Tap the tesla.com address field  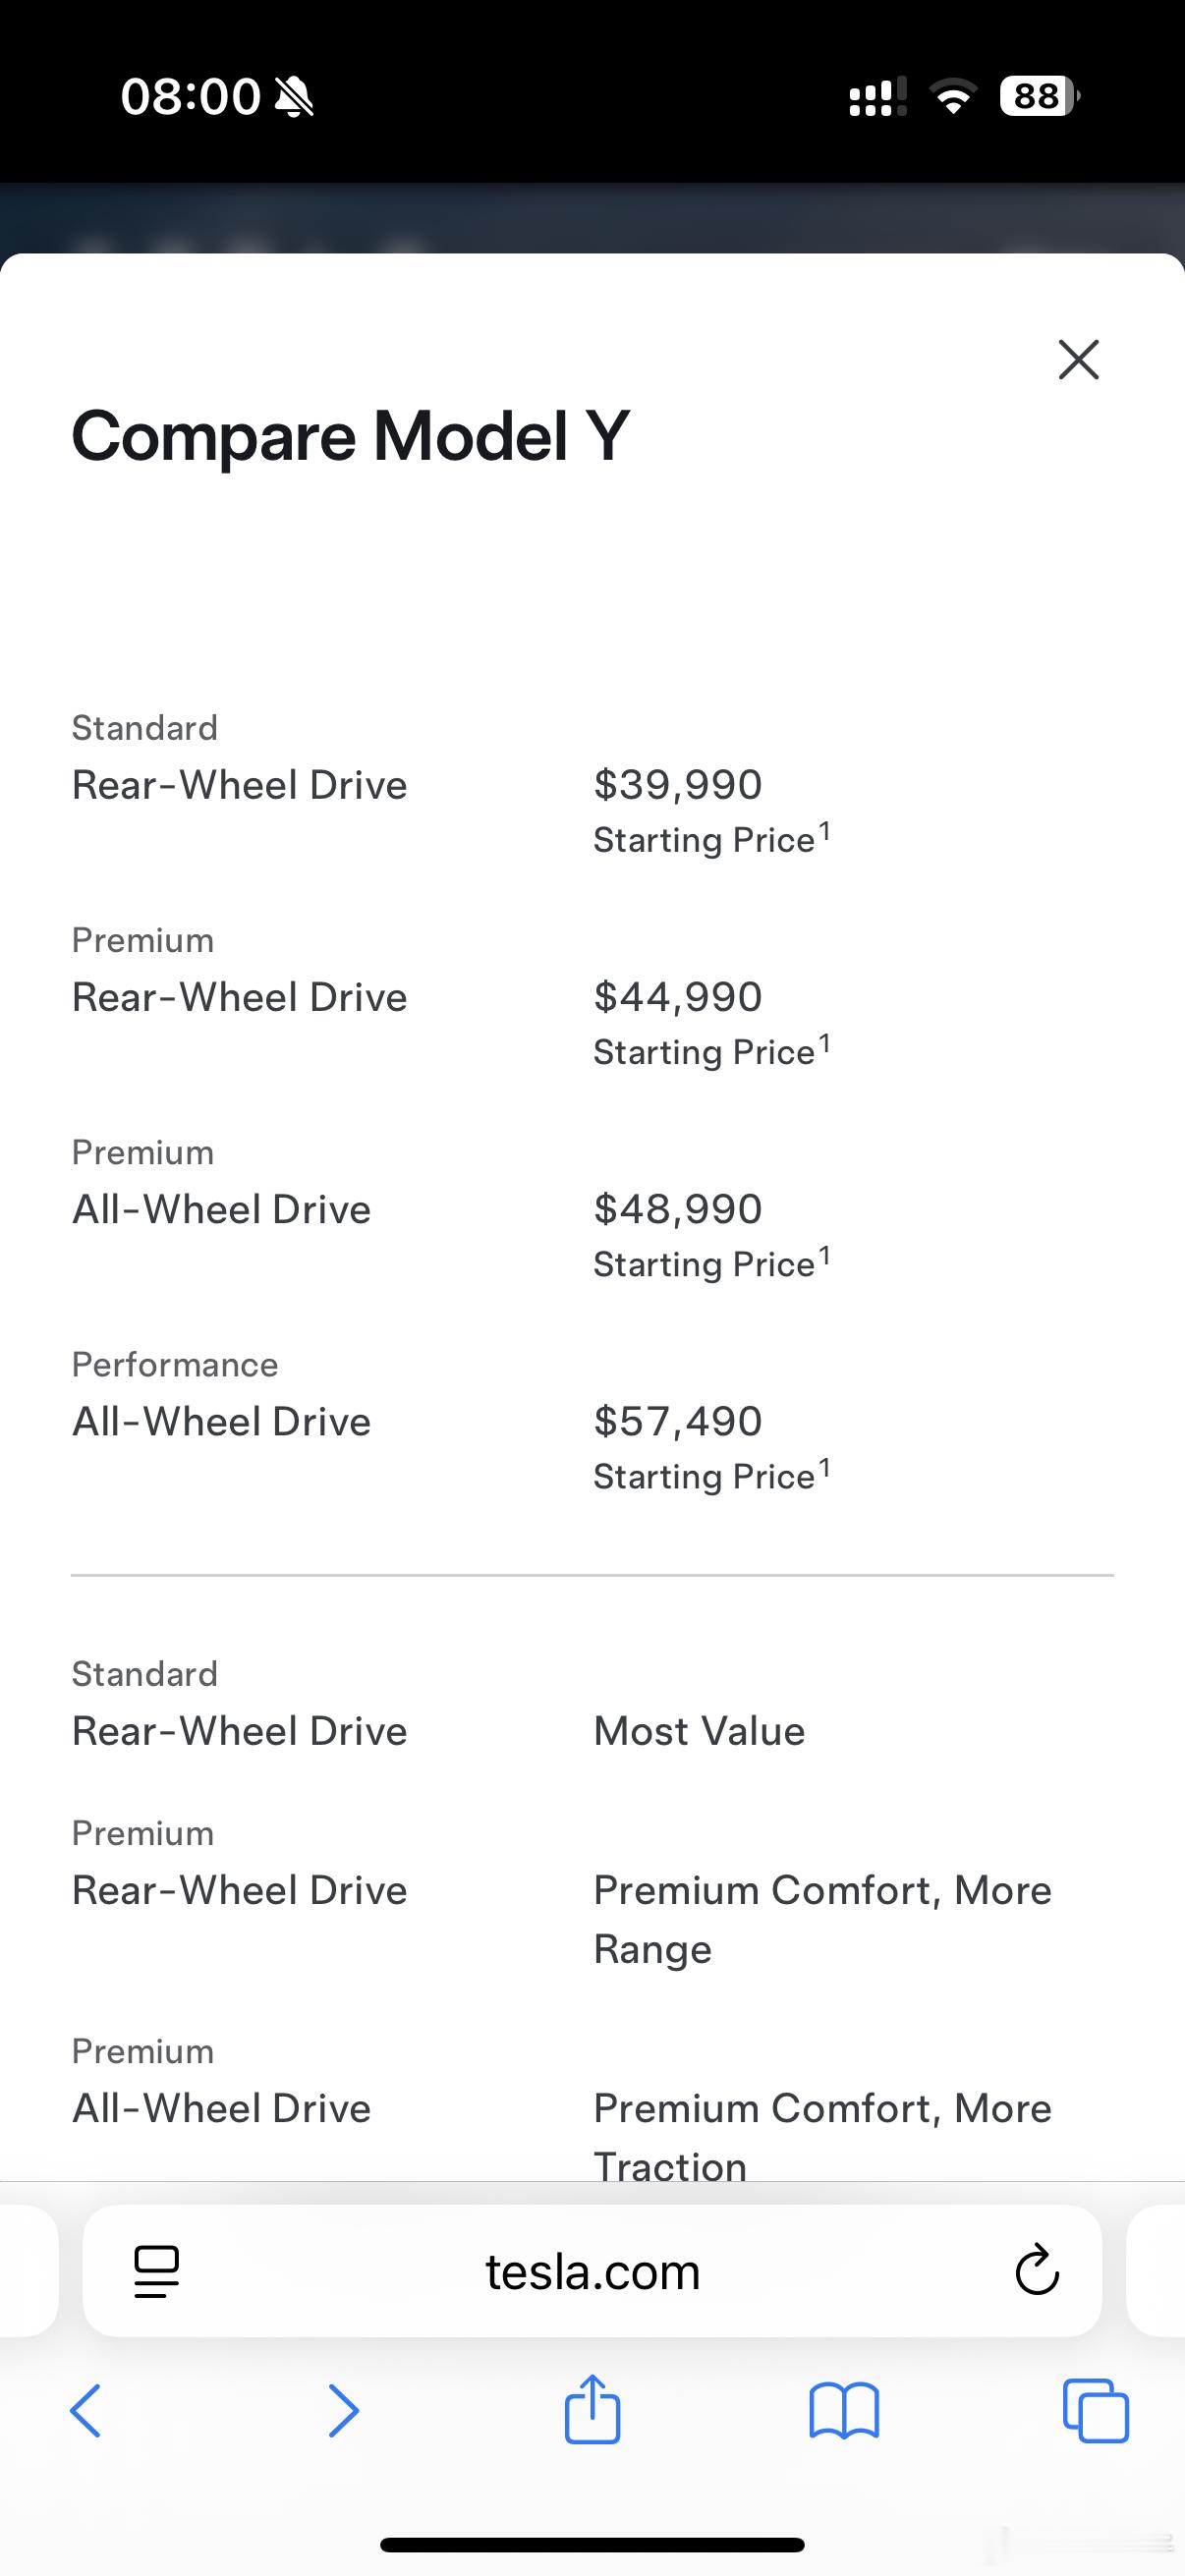592,2271
